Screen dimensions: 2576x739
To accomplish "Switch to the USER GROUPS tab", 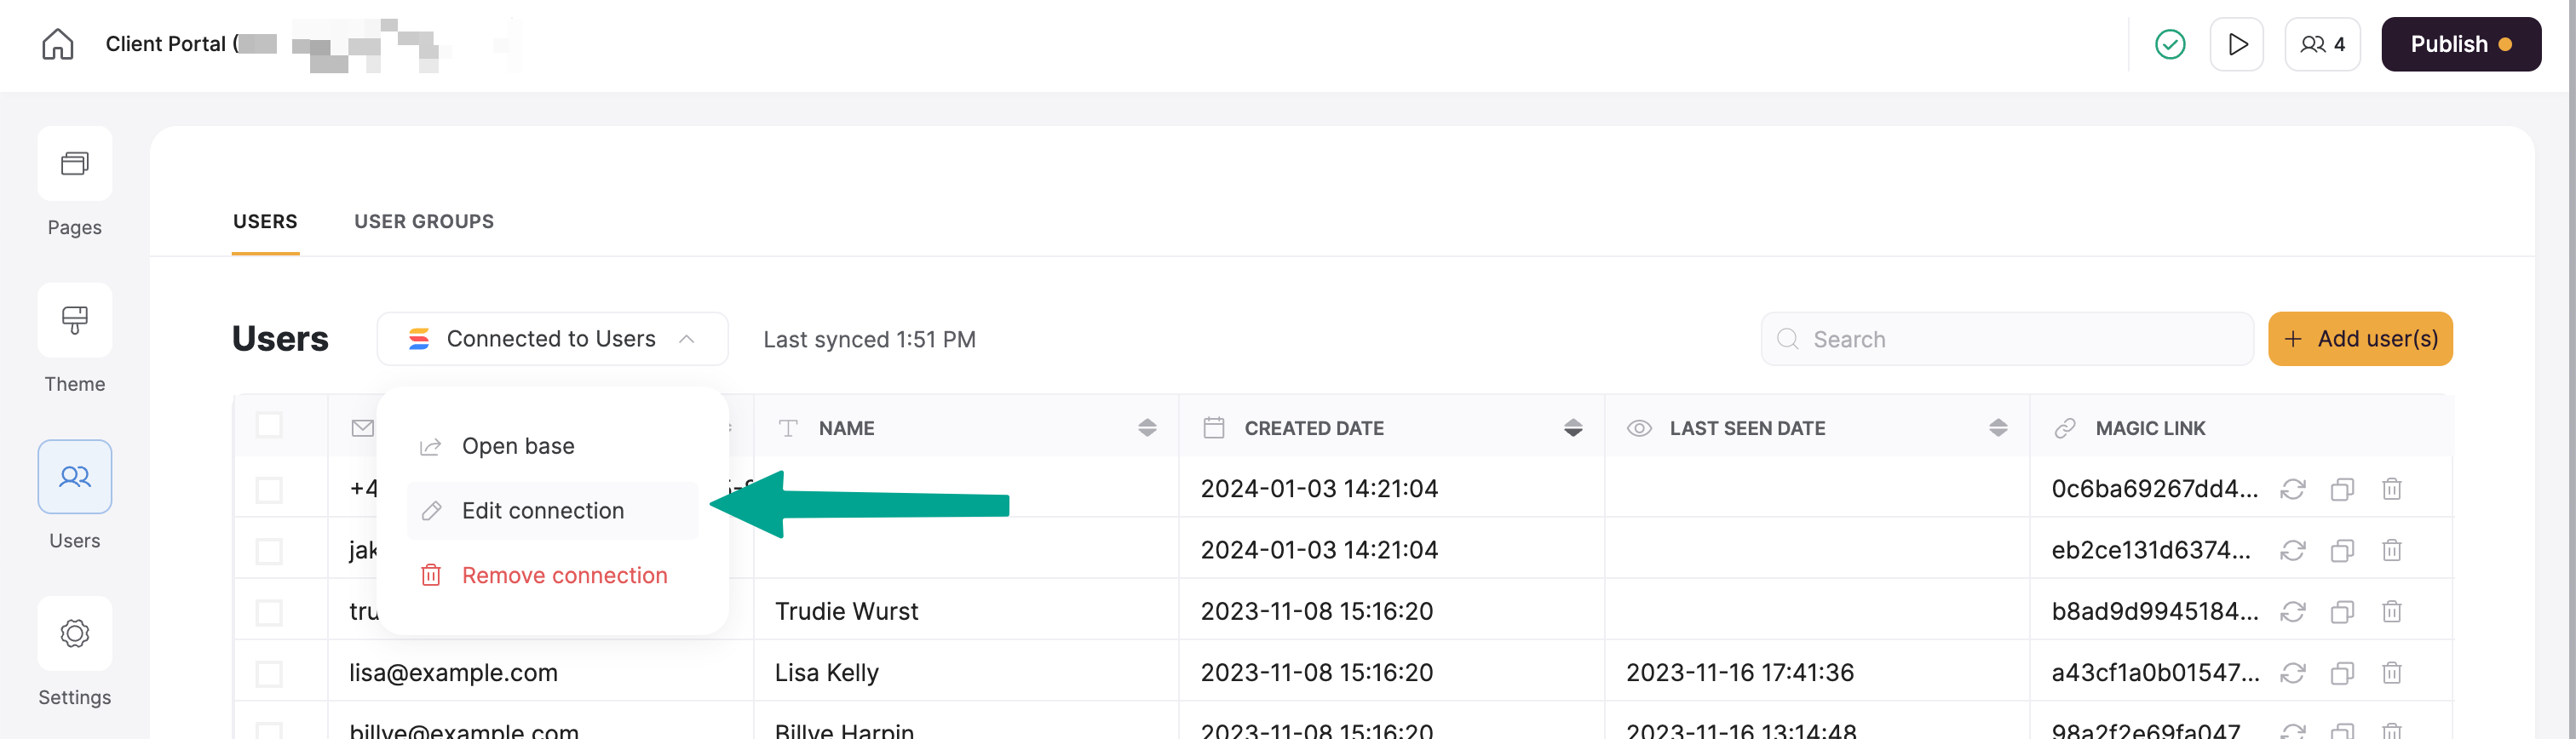I will click(424, 222).
